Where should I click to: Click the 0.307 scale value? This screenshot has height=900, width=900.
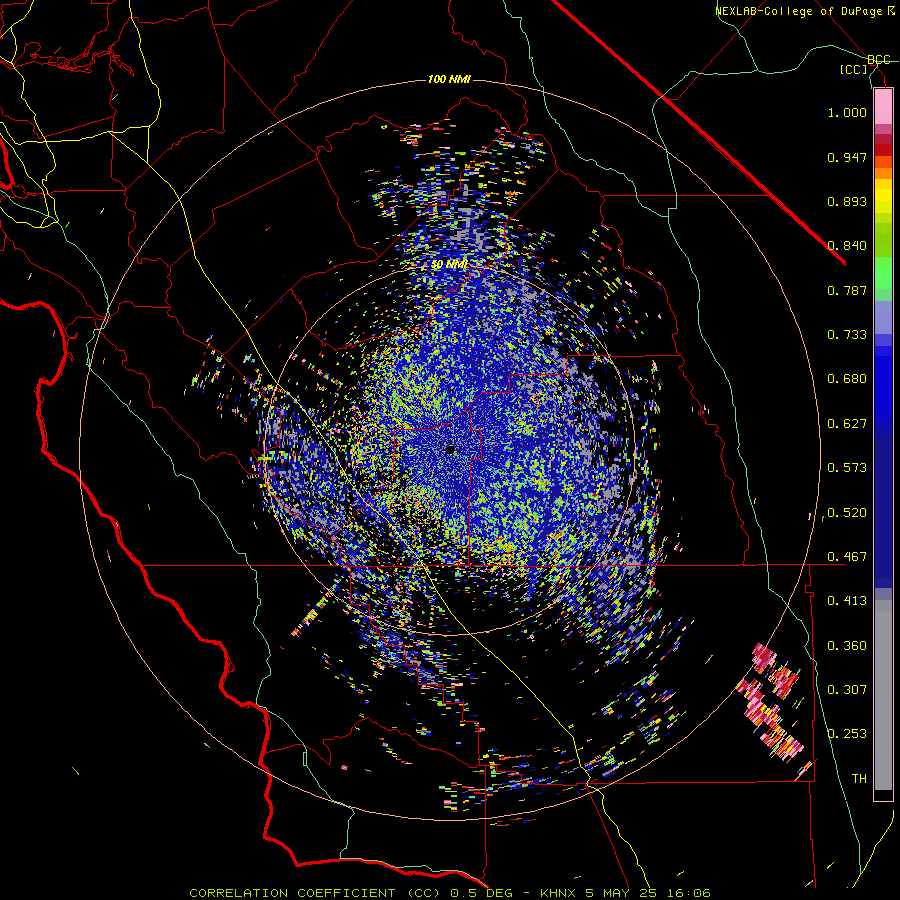[847, 690]
